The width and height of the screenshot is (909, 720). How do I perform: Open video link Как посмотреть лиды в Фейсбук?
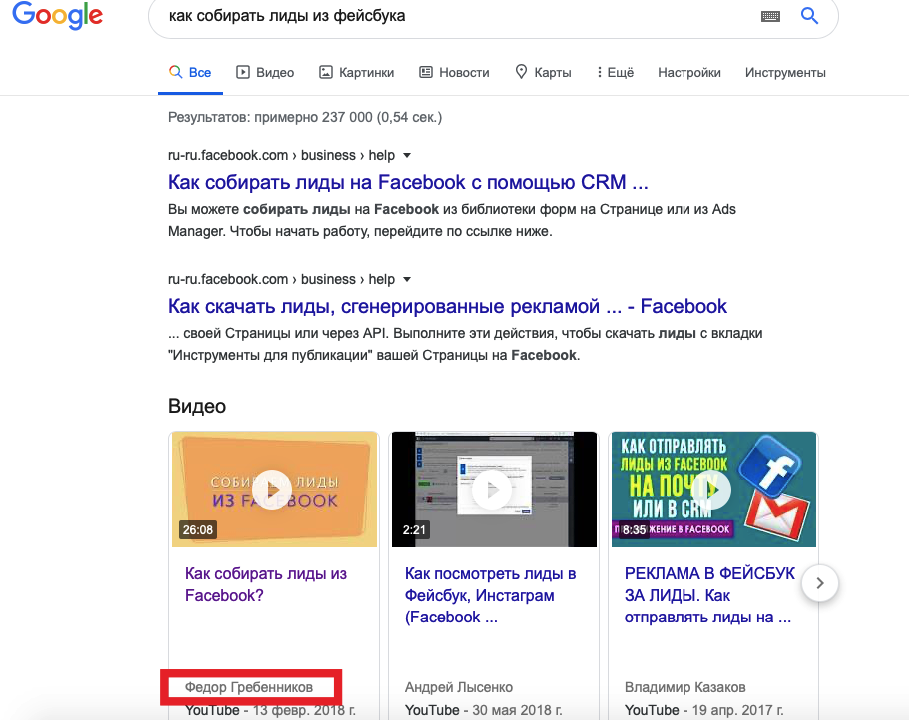pyautogui.click(x=490, y=595)
